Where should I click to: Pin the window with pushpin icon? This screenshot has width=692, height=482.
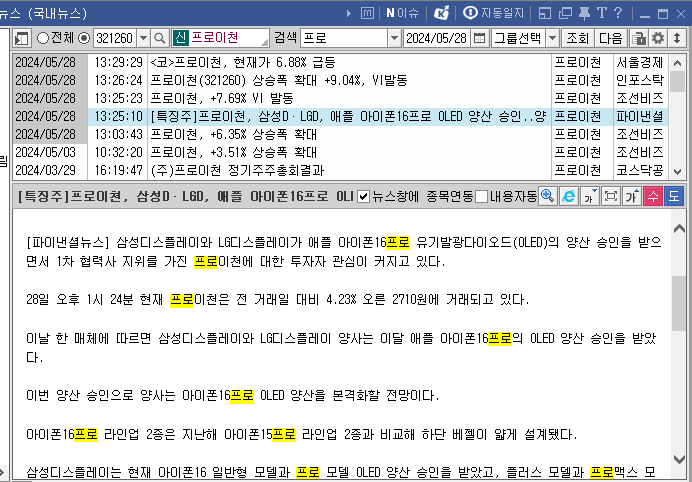(584, 14)
